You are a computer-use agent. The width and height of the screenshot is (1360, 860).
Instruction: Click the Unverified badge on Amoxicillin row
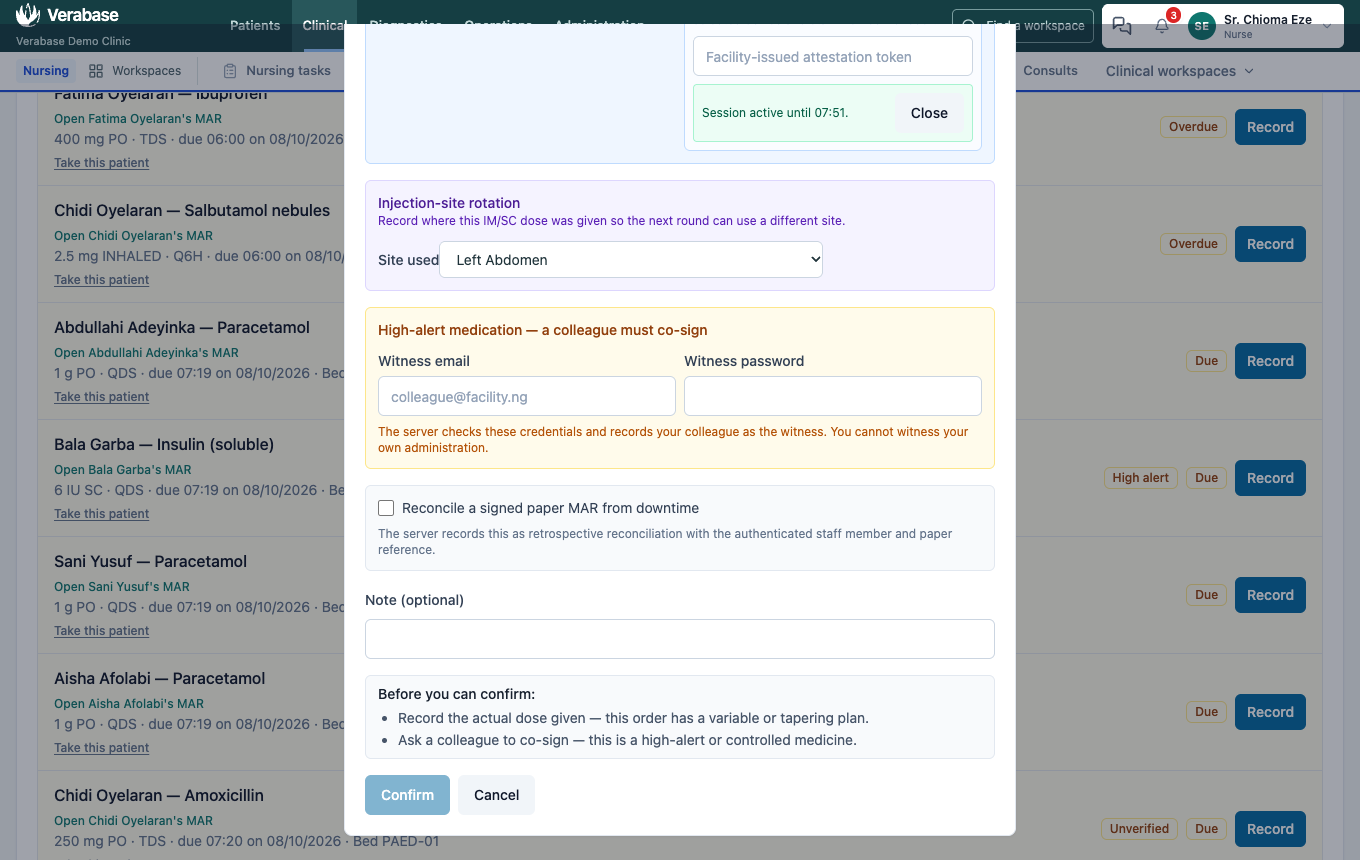pos(1139,829)
